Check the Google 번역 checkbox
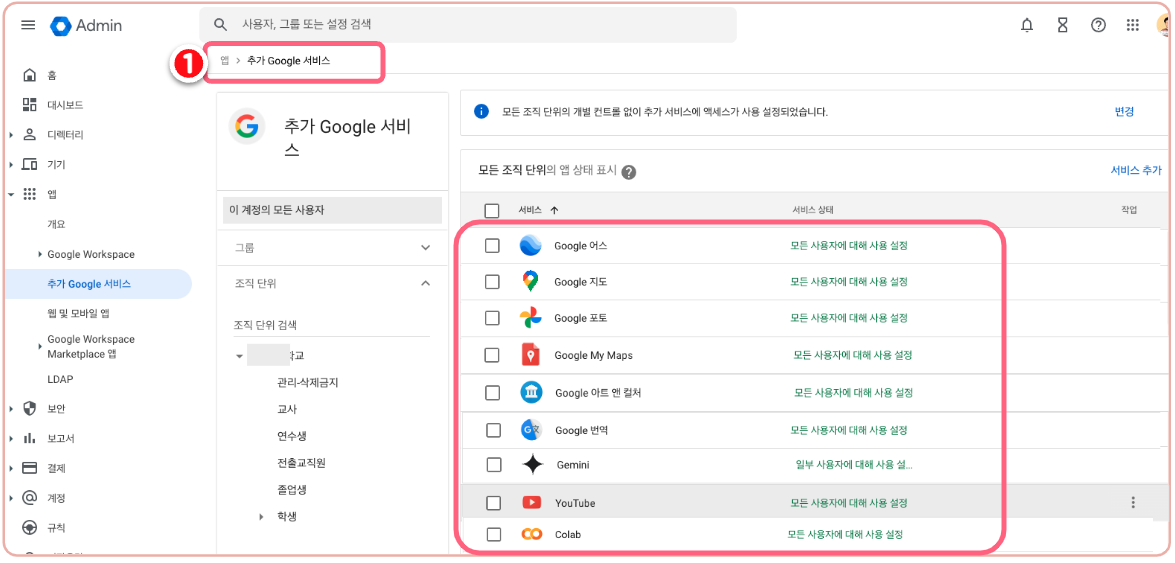The height and width of the screenshot is (563, 1175). tap(493, 430)
